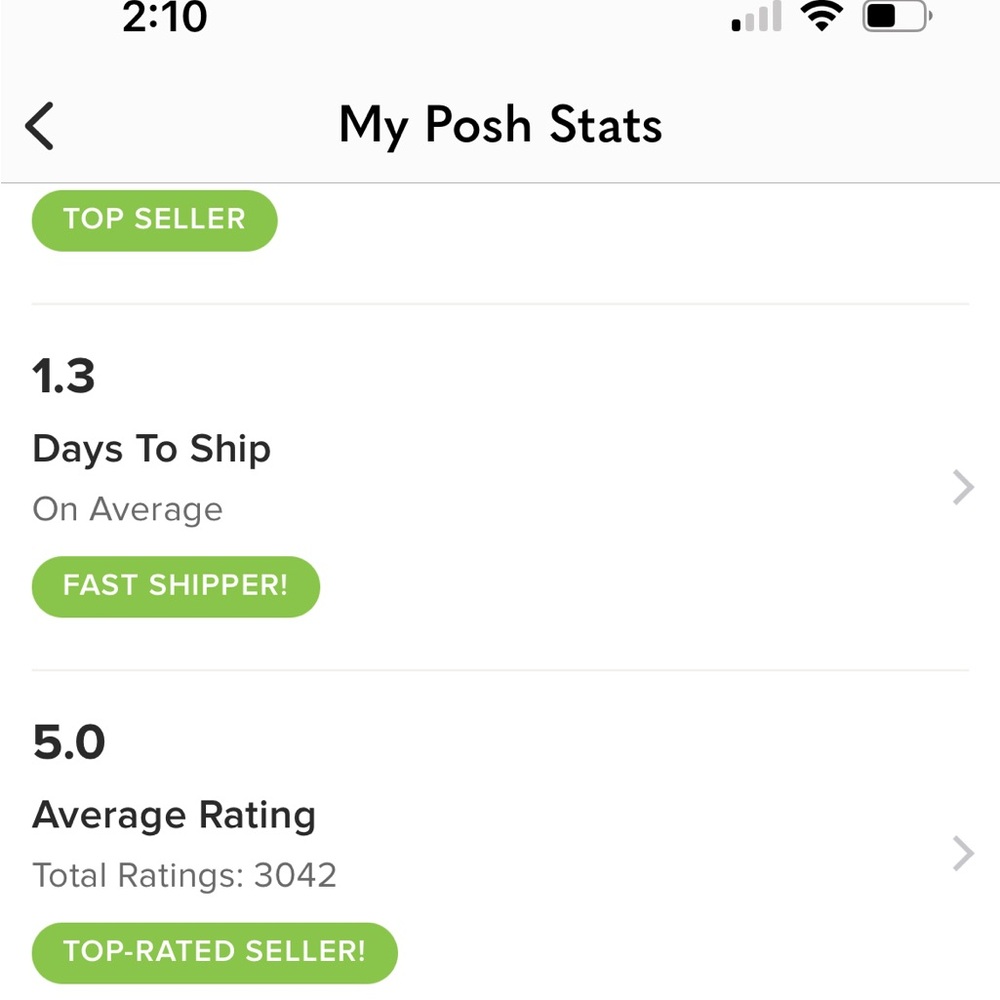Viewport: 1000px width, 1000px height.
Task: Tap the TOP SELLER badge
Action: point(154,220)
